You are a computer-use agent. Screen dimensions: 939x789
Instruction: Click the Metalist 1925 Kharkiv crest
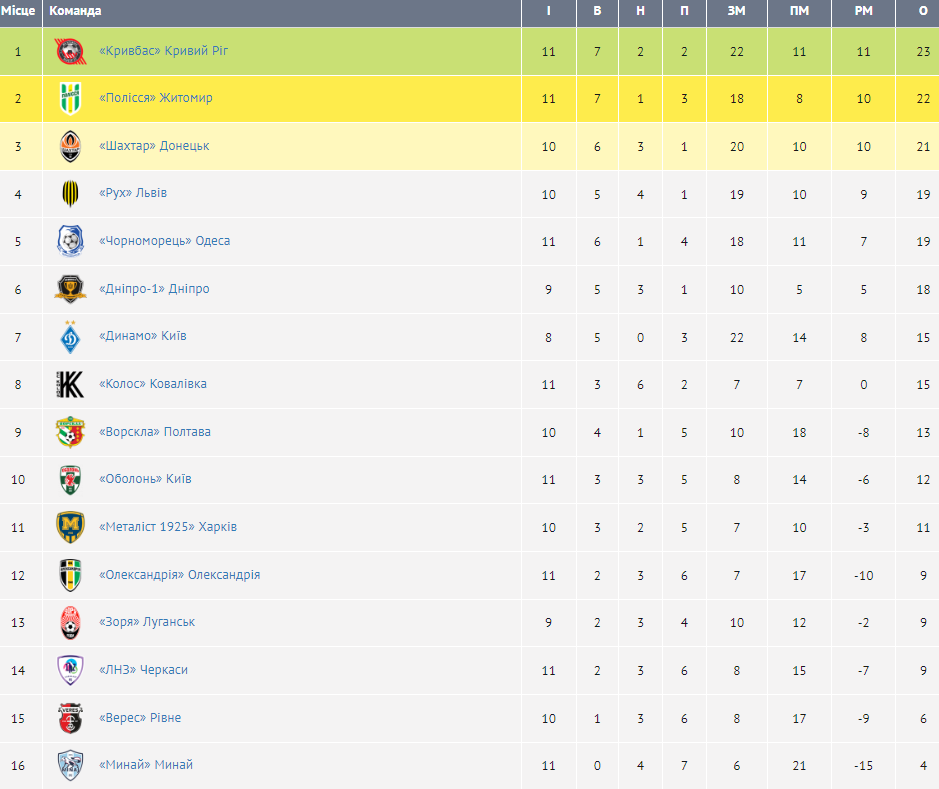(x=70, y=527)
